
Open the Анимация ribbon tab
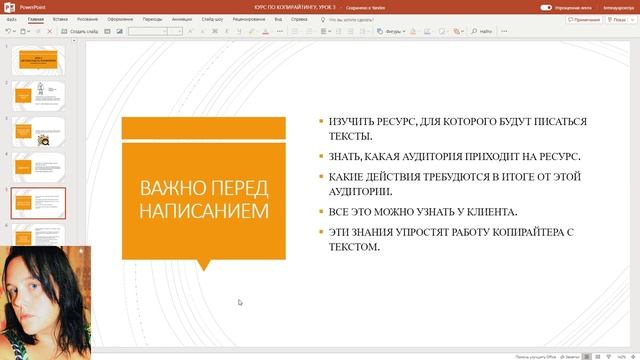pyautogui.click(x=182, y=19)
